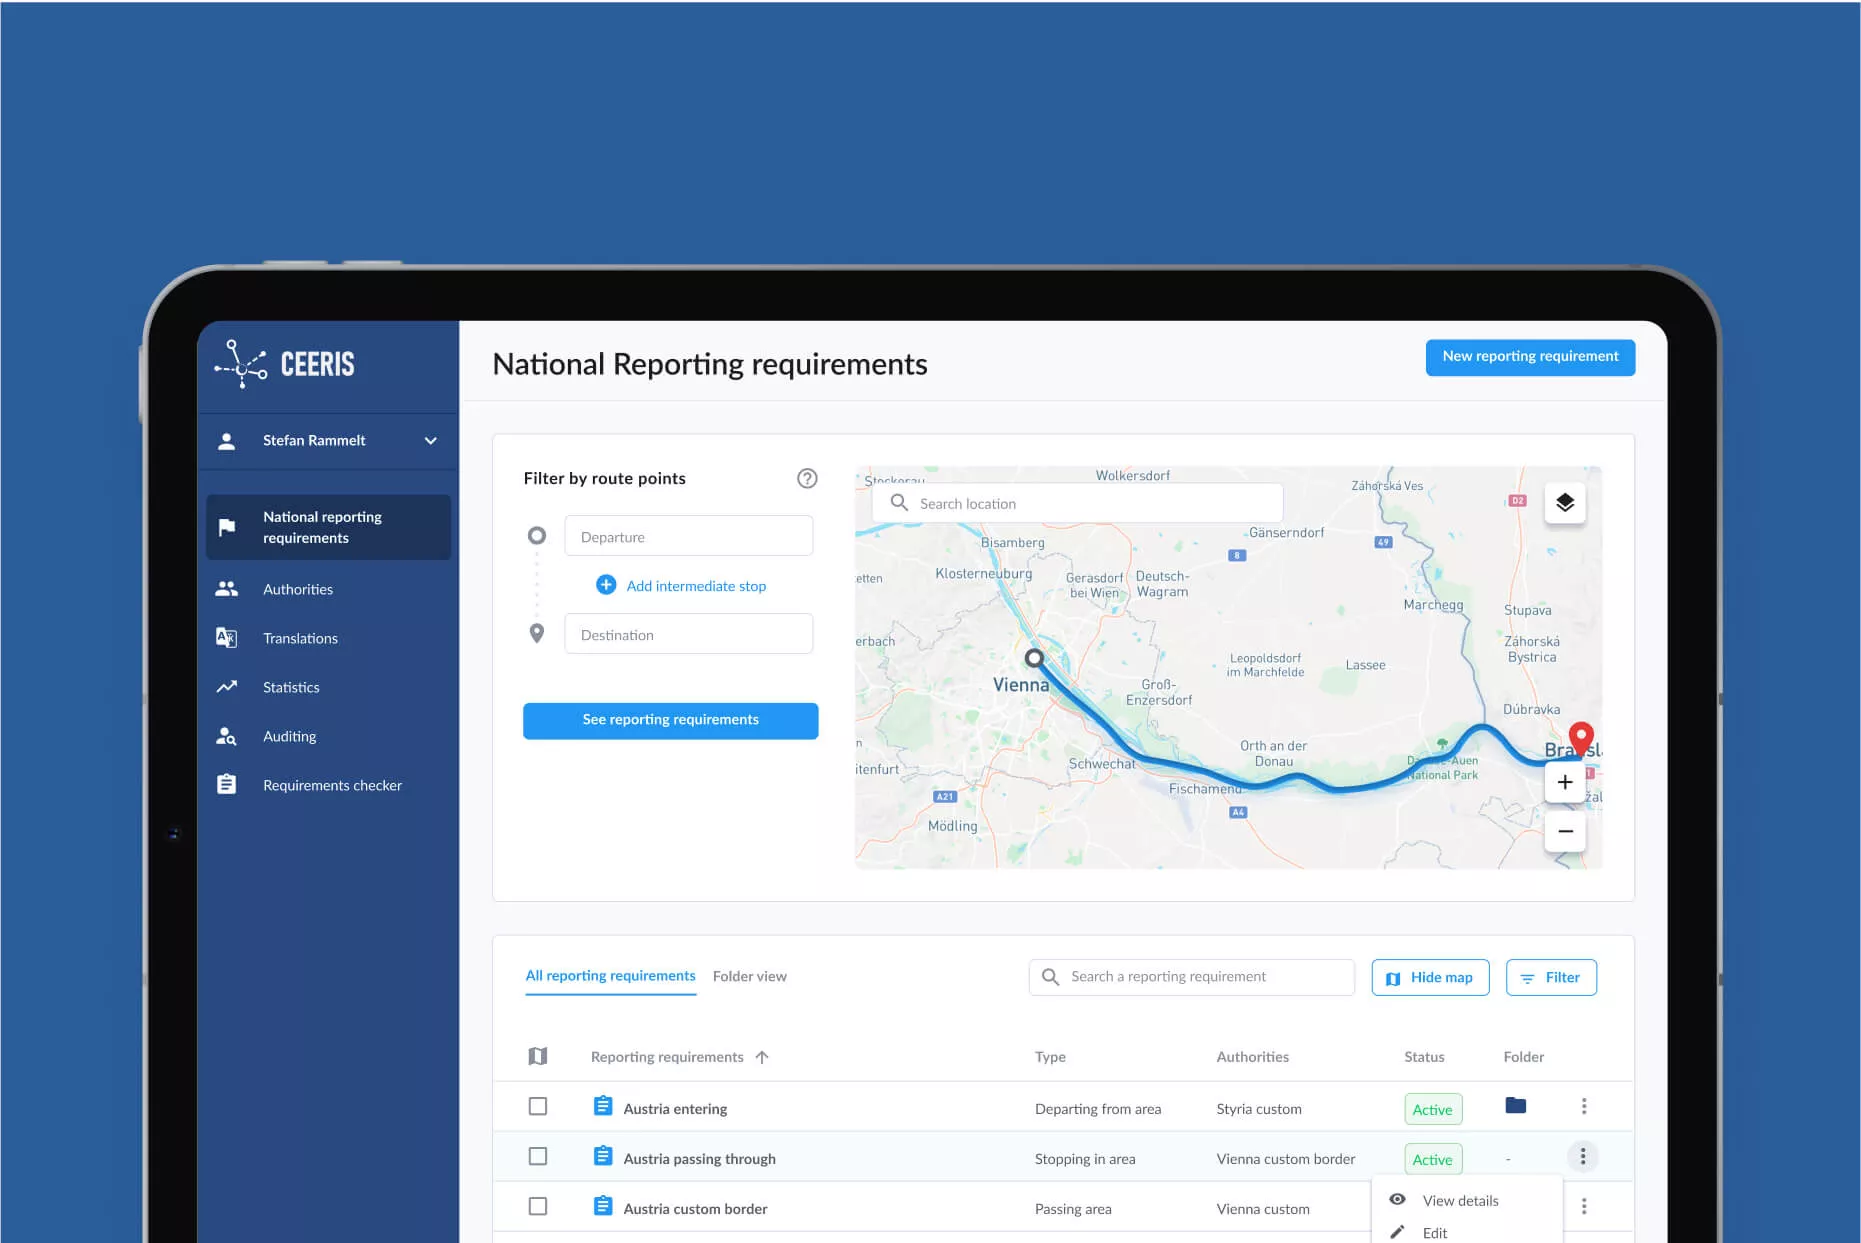Zoom out on the map

coord(1565,831)
